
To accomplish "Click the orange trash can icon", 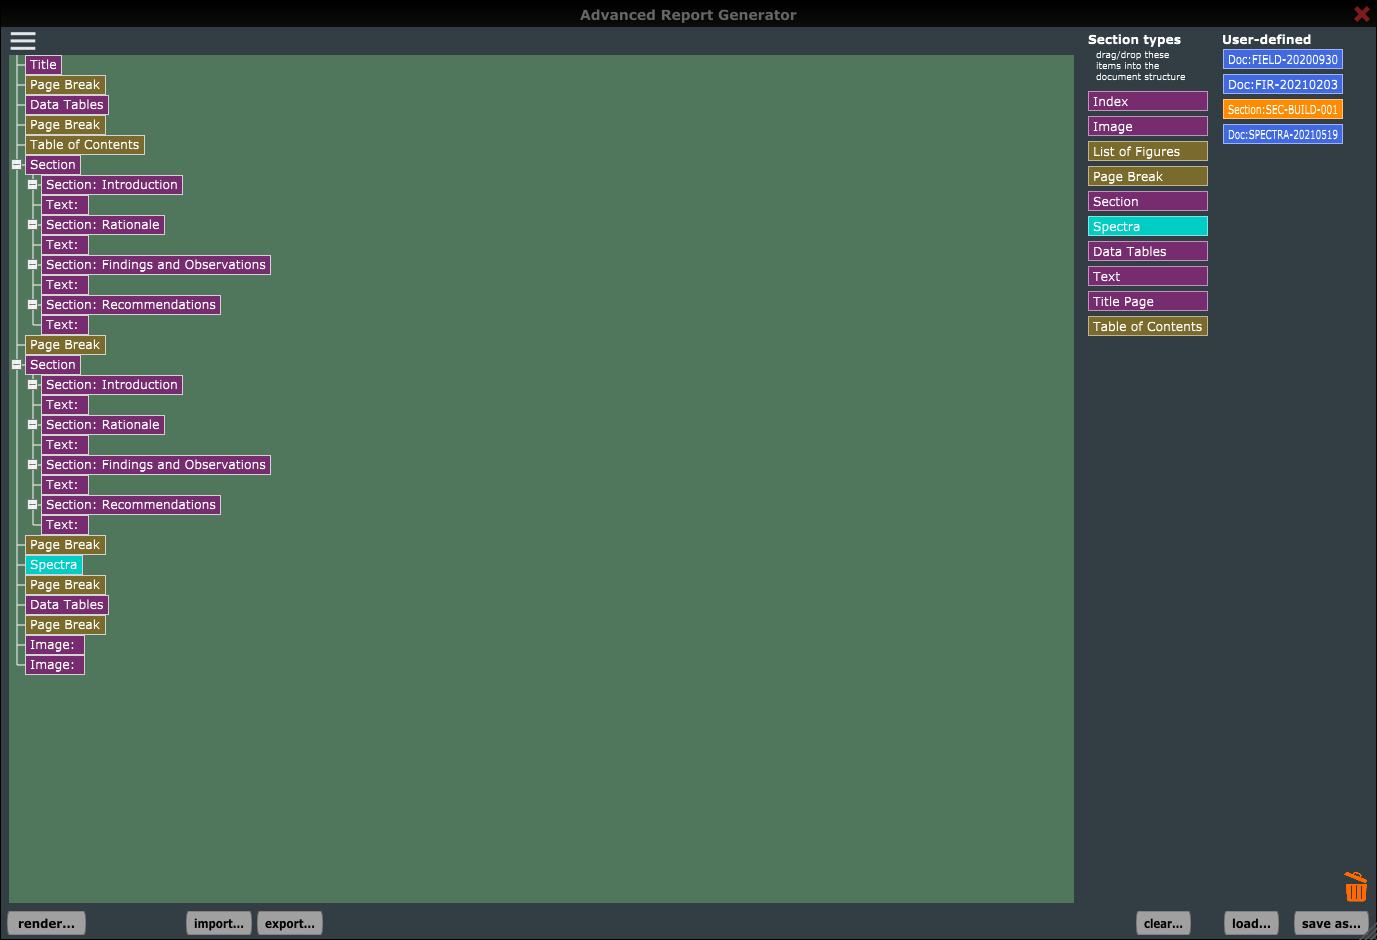I will tap(1355, 886).
